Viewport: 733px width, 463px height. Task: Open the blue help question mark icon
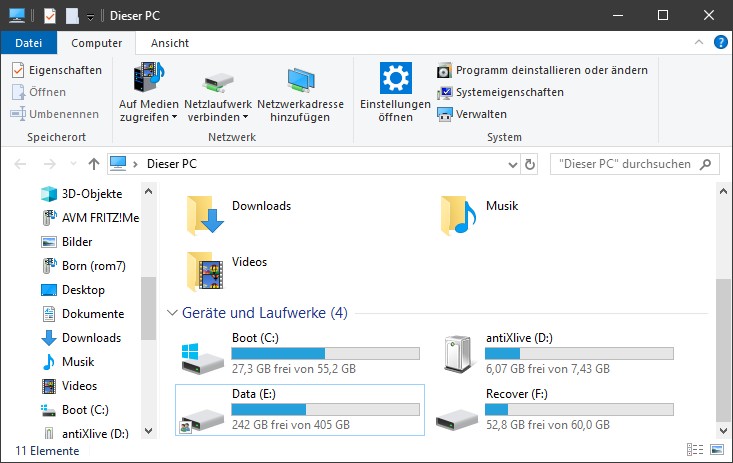point(720,43)
